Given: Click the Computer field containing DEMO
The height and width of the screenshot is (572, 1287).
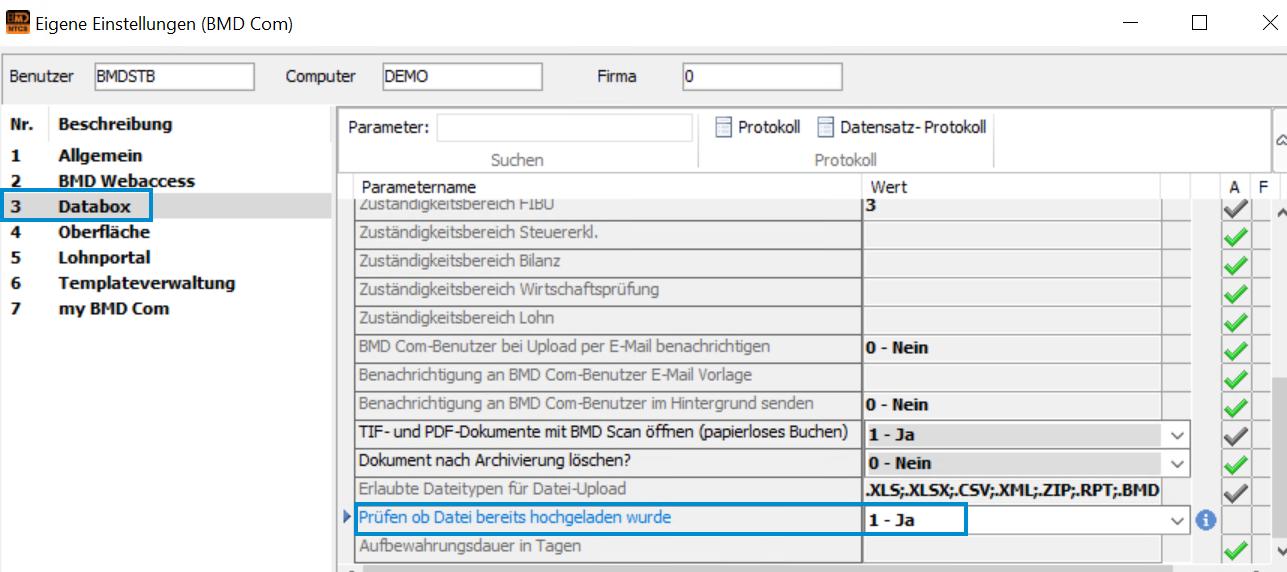Looking at the screenshot, I should 462,77.
